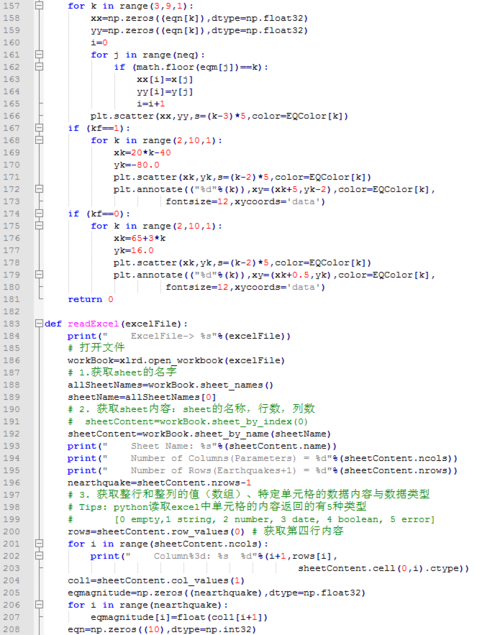500x635 pixels.
Task: Collapse the plt.annotate fold at line 172
Action: [39, 189]
